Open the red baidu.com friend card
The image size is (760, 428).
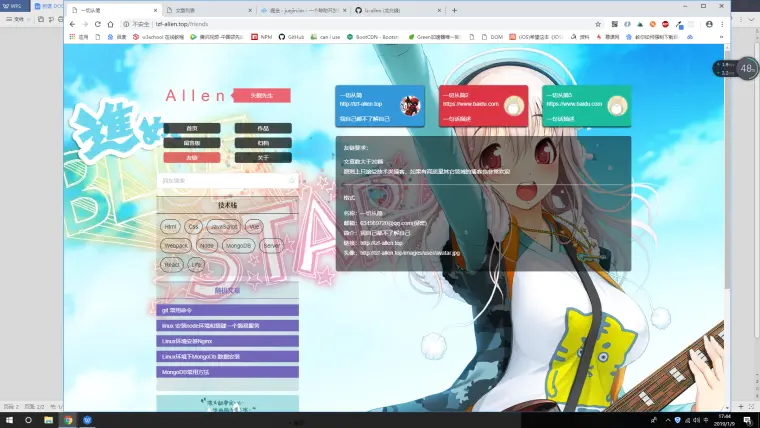point(483,106)
